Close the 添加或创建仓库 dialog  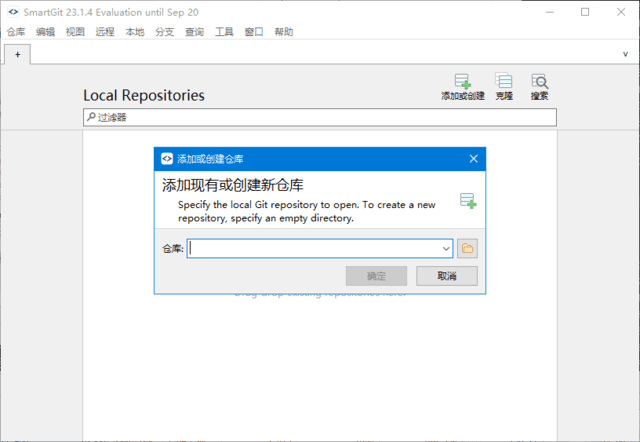point(473,159)
